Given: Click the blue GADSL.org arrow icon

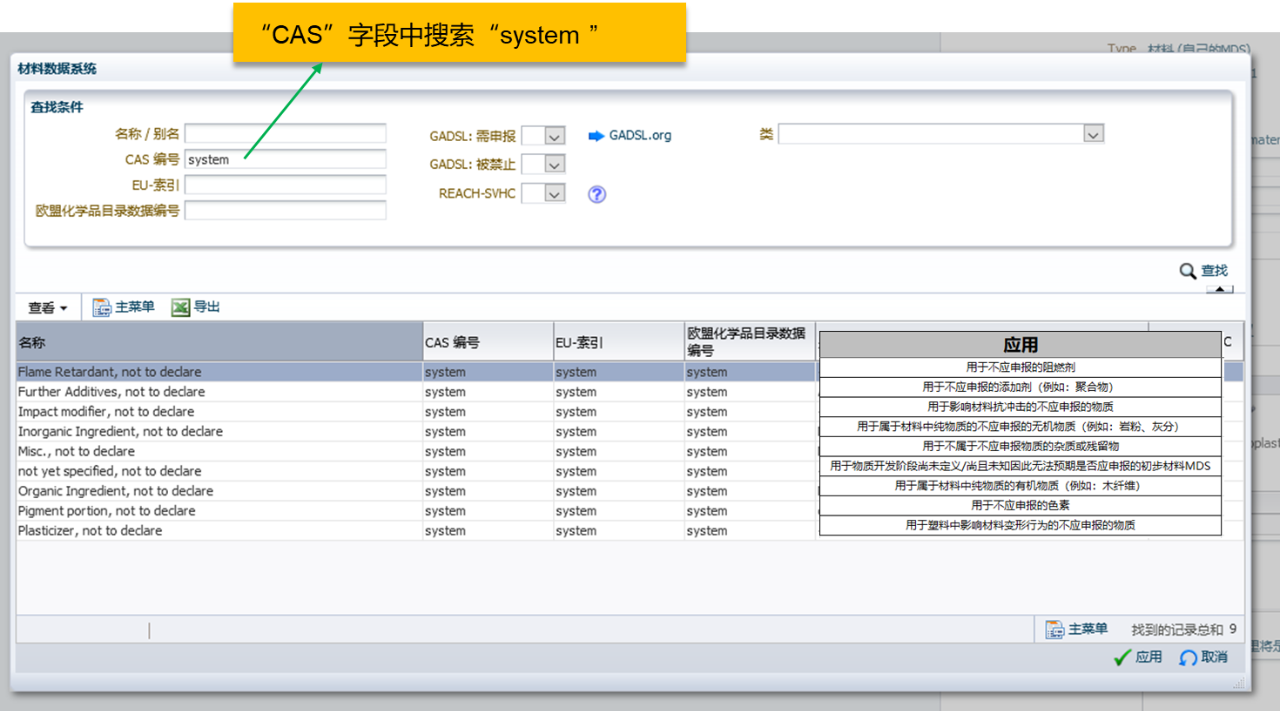Looking at the screenshot, I should (x=596, y=135).
